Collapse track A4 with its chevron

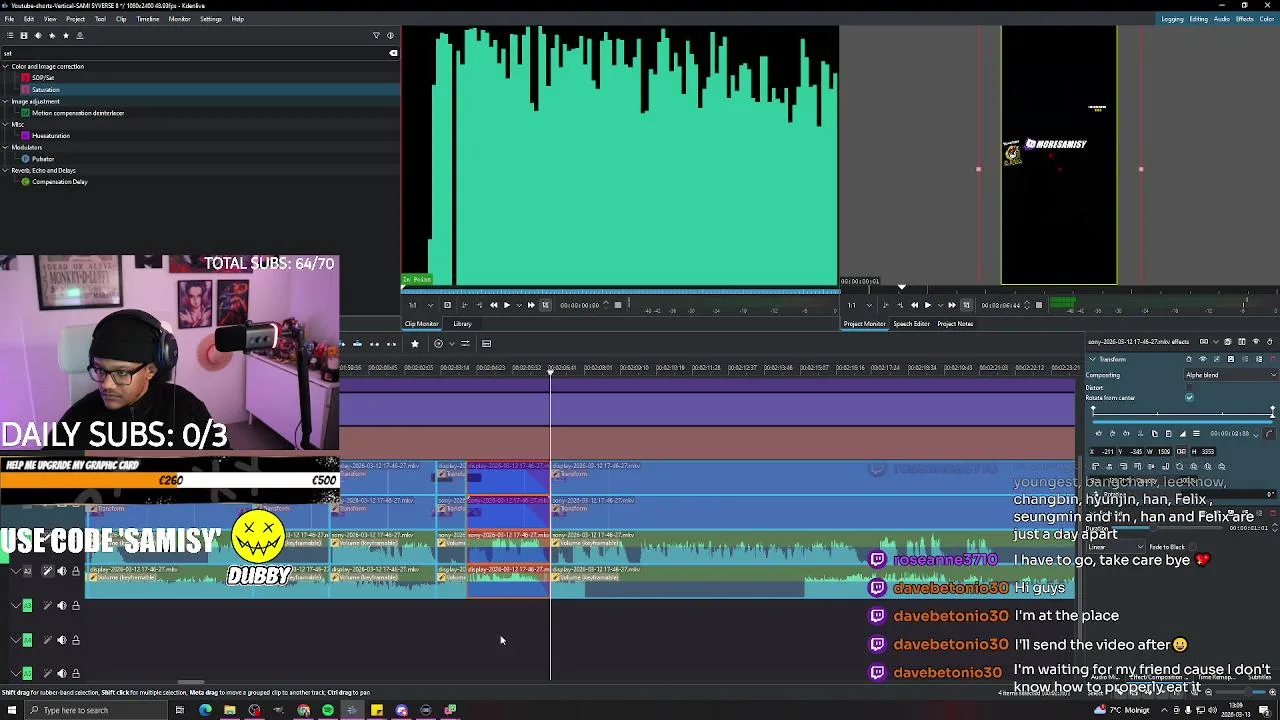click(x=15, y=639)
